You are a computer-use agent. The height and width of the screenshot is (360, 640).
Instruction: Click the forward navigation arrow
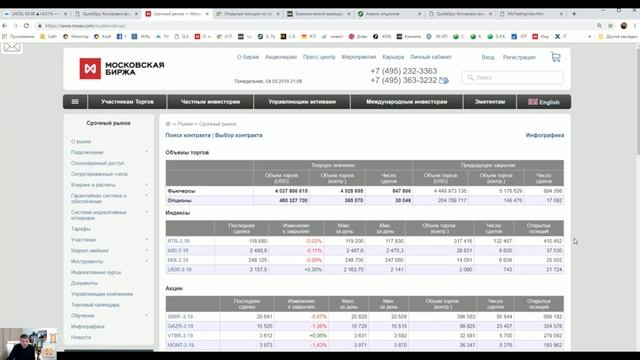16,25
